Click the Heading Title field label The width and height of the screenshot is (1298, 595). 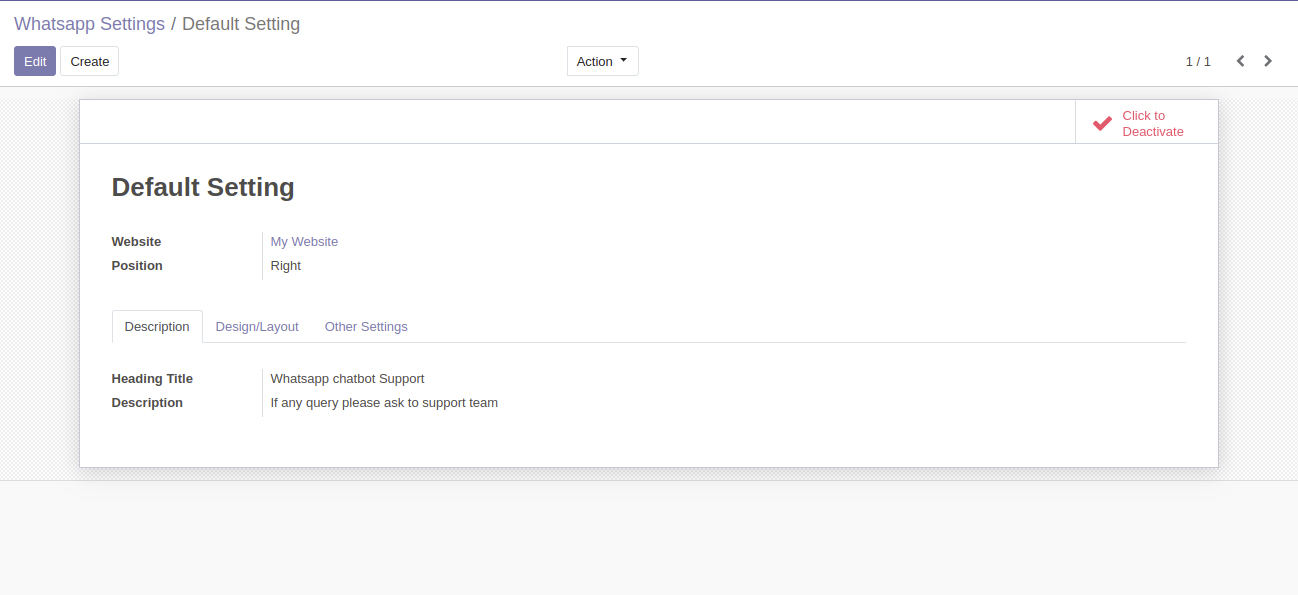(x=152, y=379)
